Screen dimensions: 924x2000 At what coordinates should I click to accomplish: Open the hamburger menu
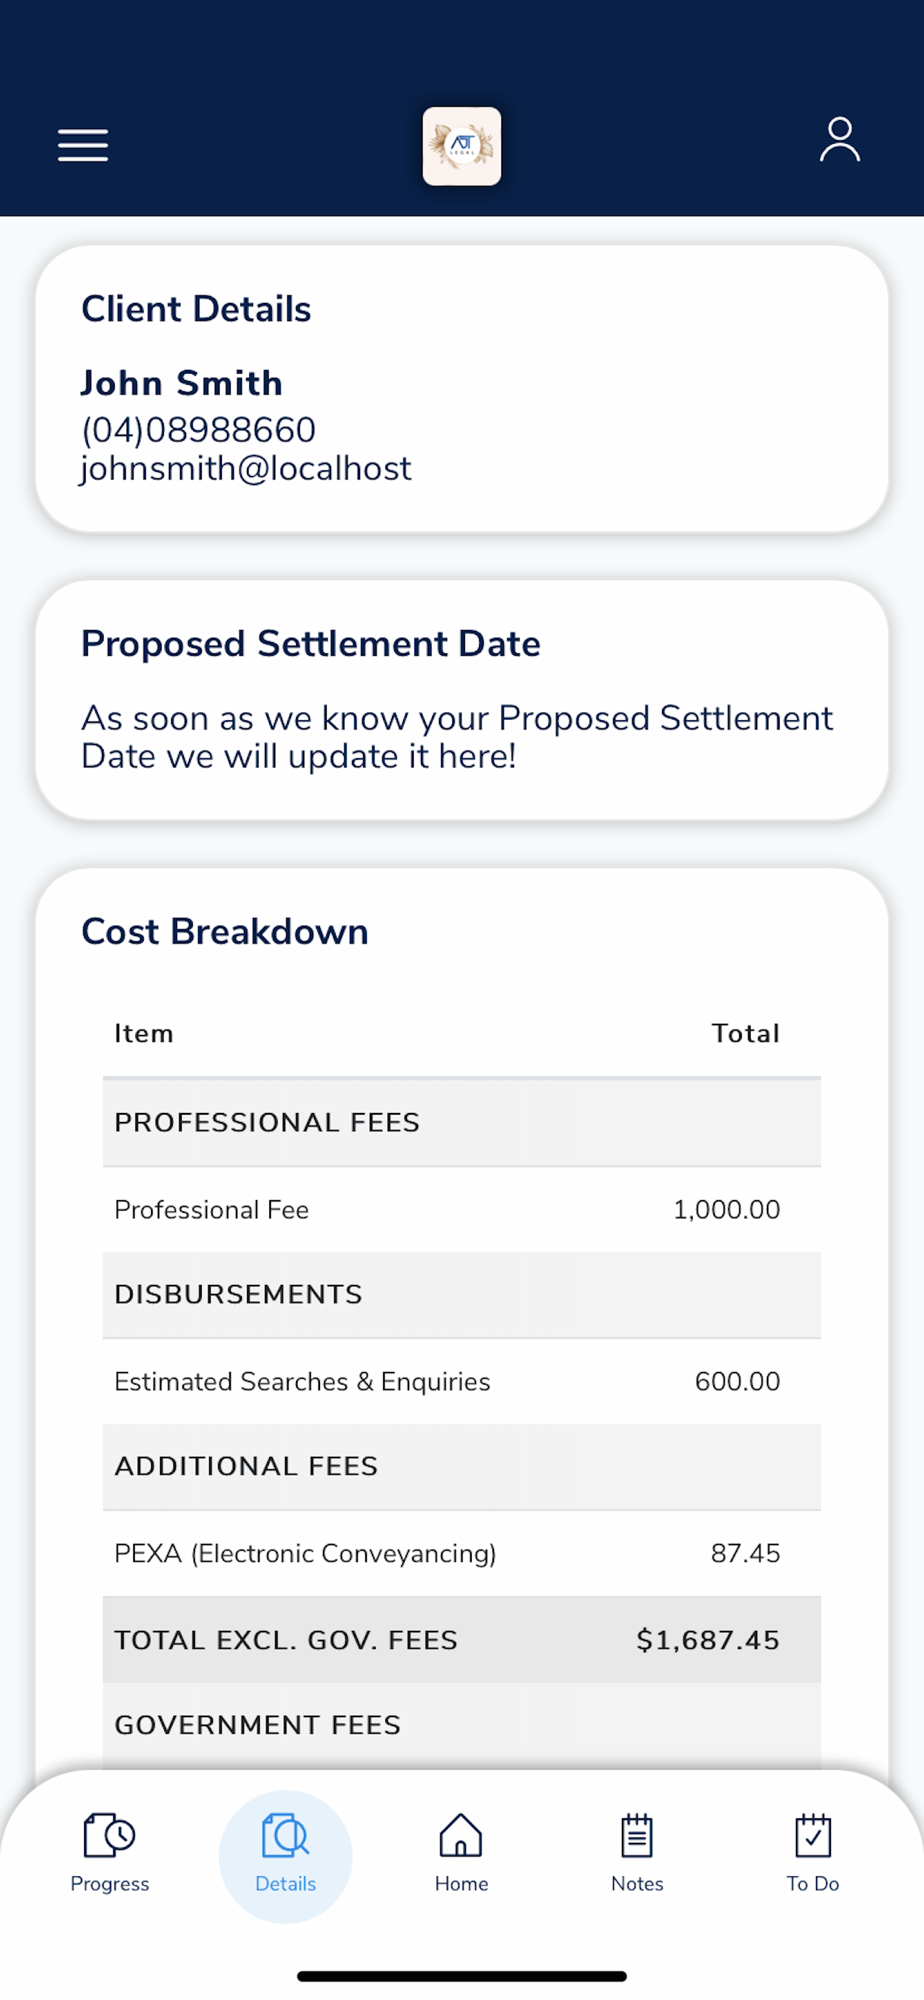[83, 145]
